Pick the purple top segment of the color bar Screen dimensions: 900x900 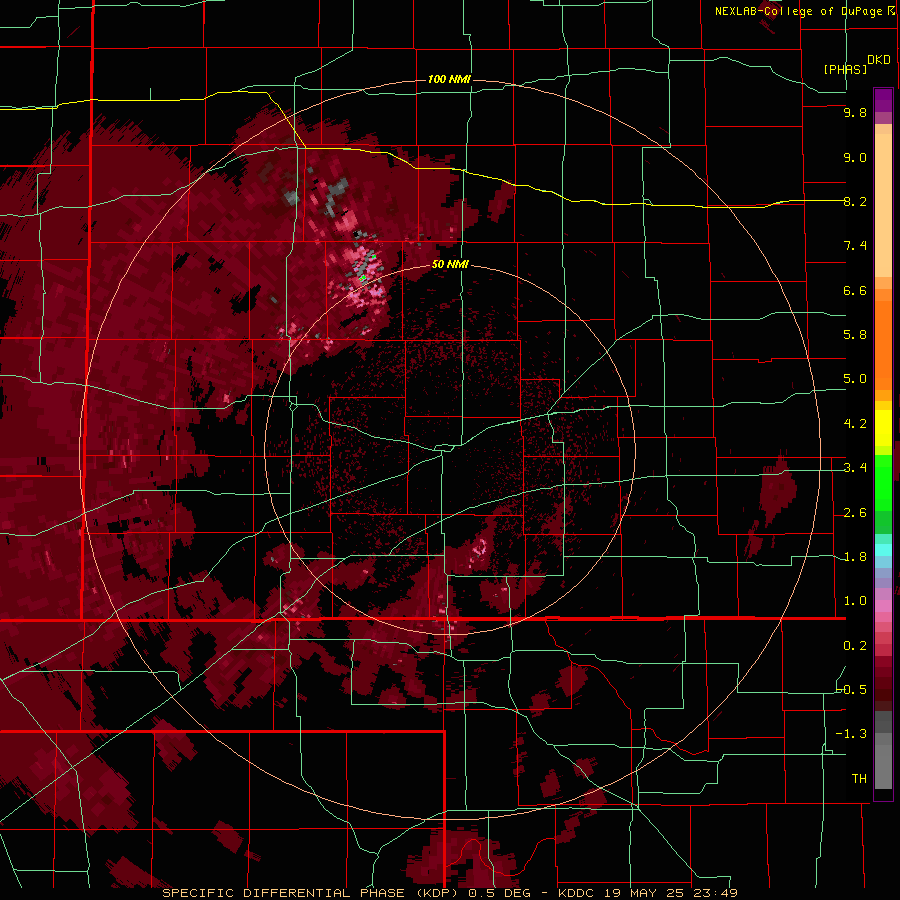click(x=883, y=100)
